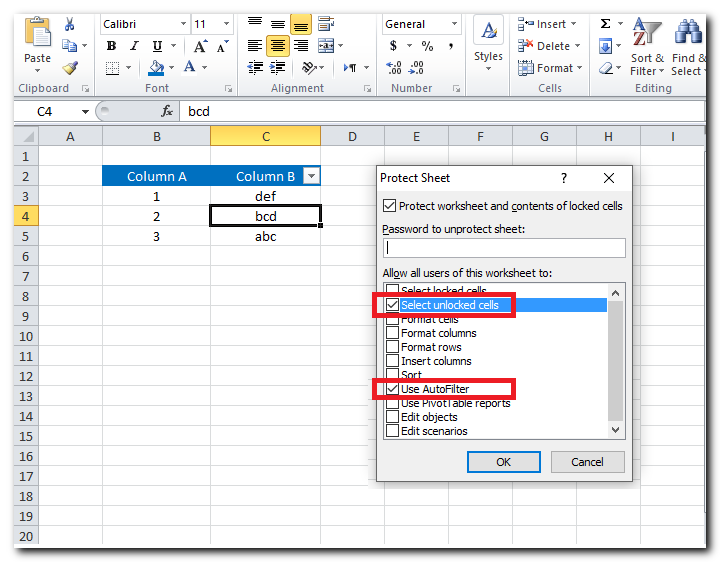The height and width of the screenshot is (562, 720).
Task: Toggle Bold formatting button
Action: click(x=111, y=46)
